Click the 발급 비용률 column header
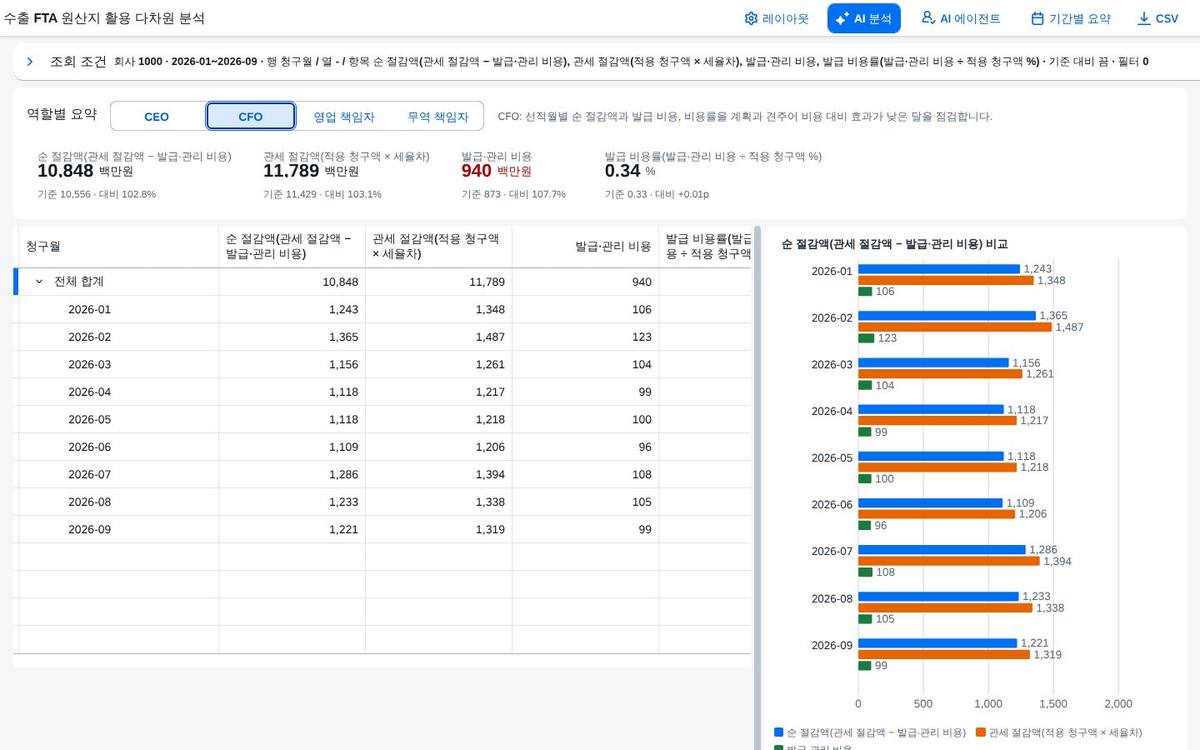Viewport: 1200px width, 750px height. [x=706, y=246]
